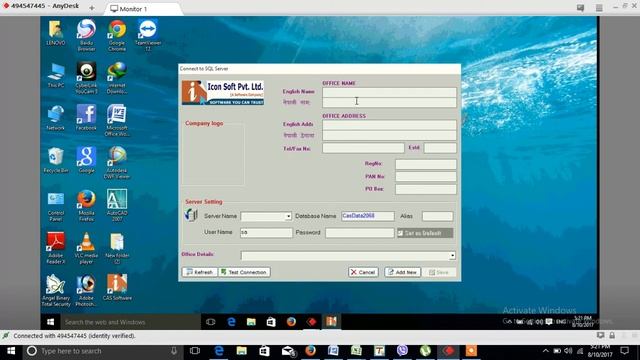640x360 pixels.
Task: Focus the RegNo input field
Action: 426,164
